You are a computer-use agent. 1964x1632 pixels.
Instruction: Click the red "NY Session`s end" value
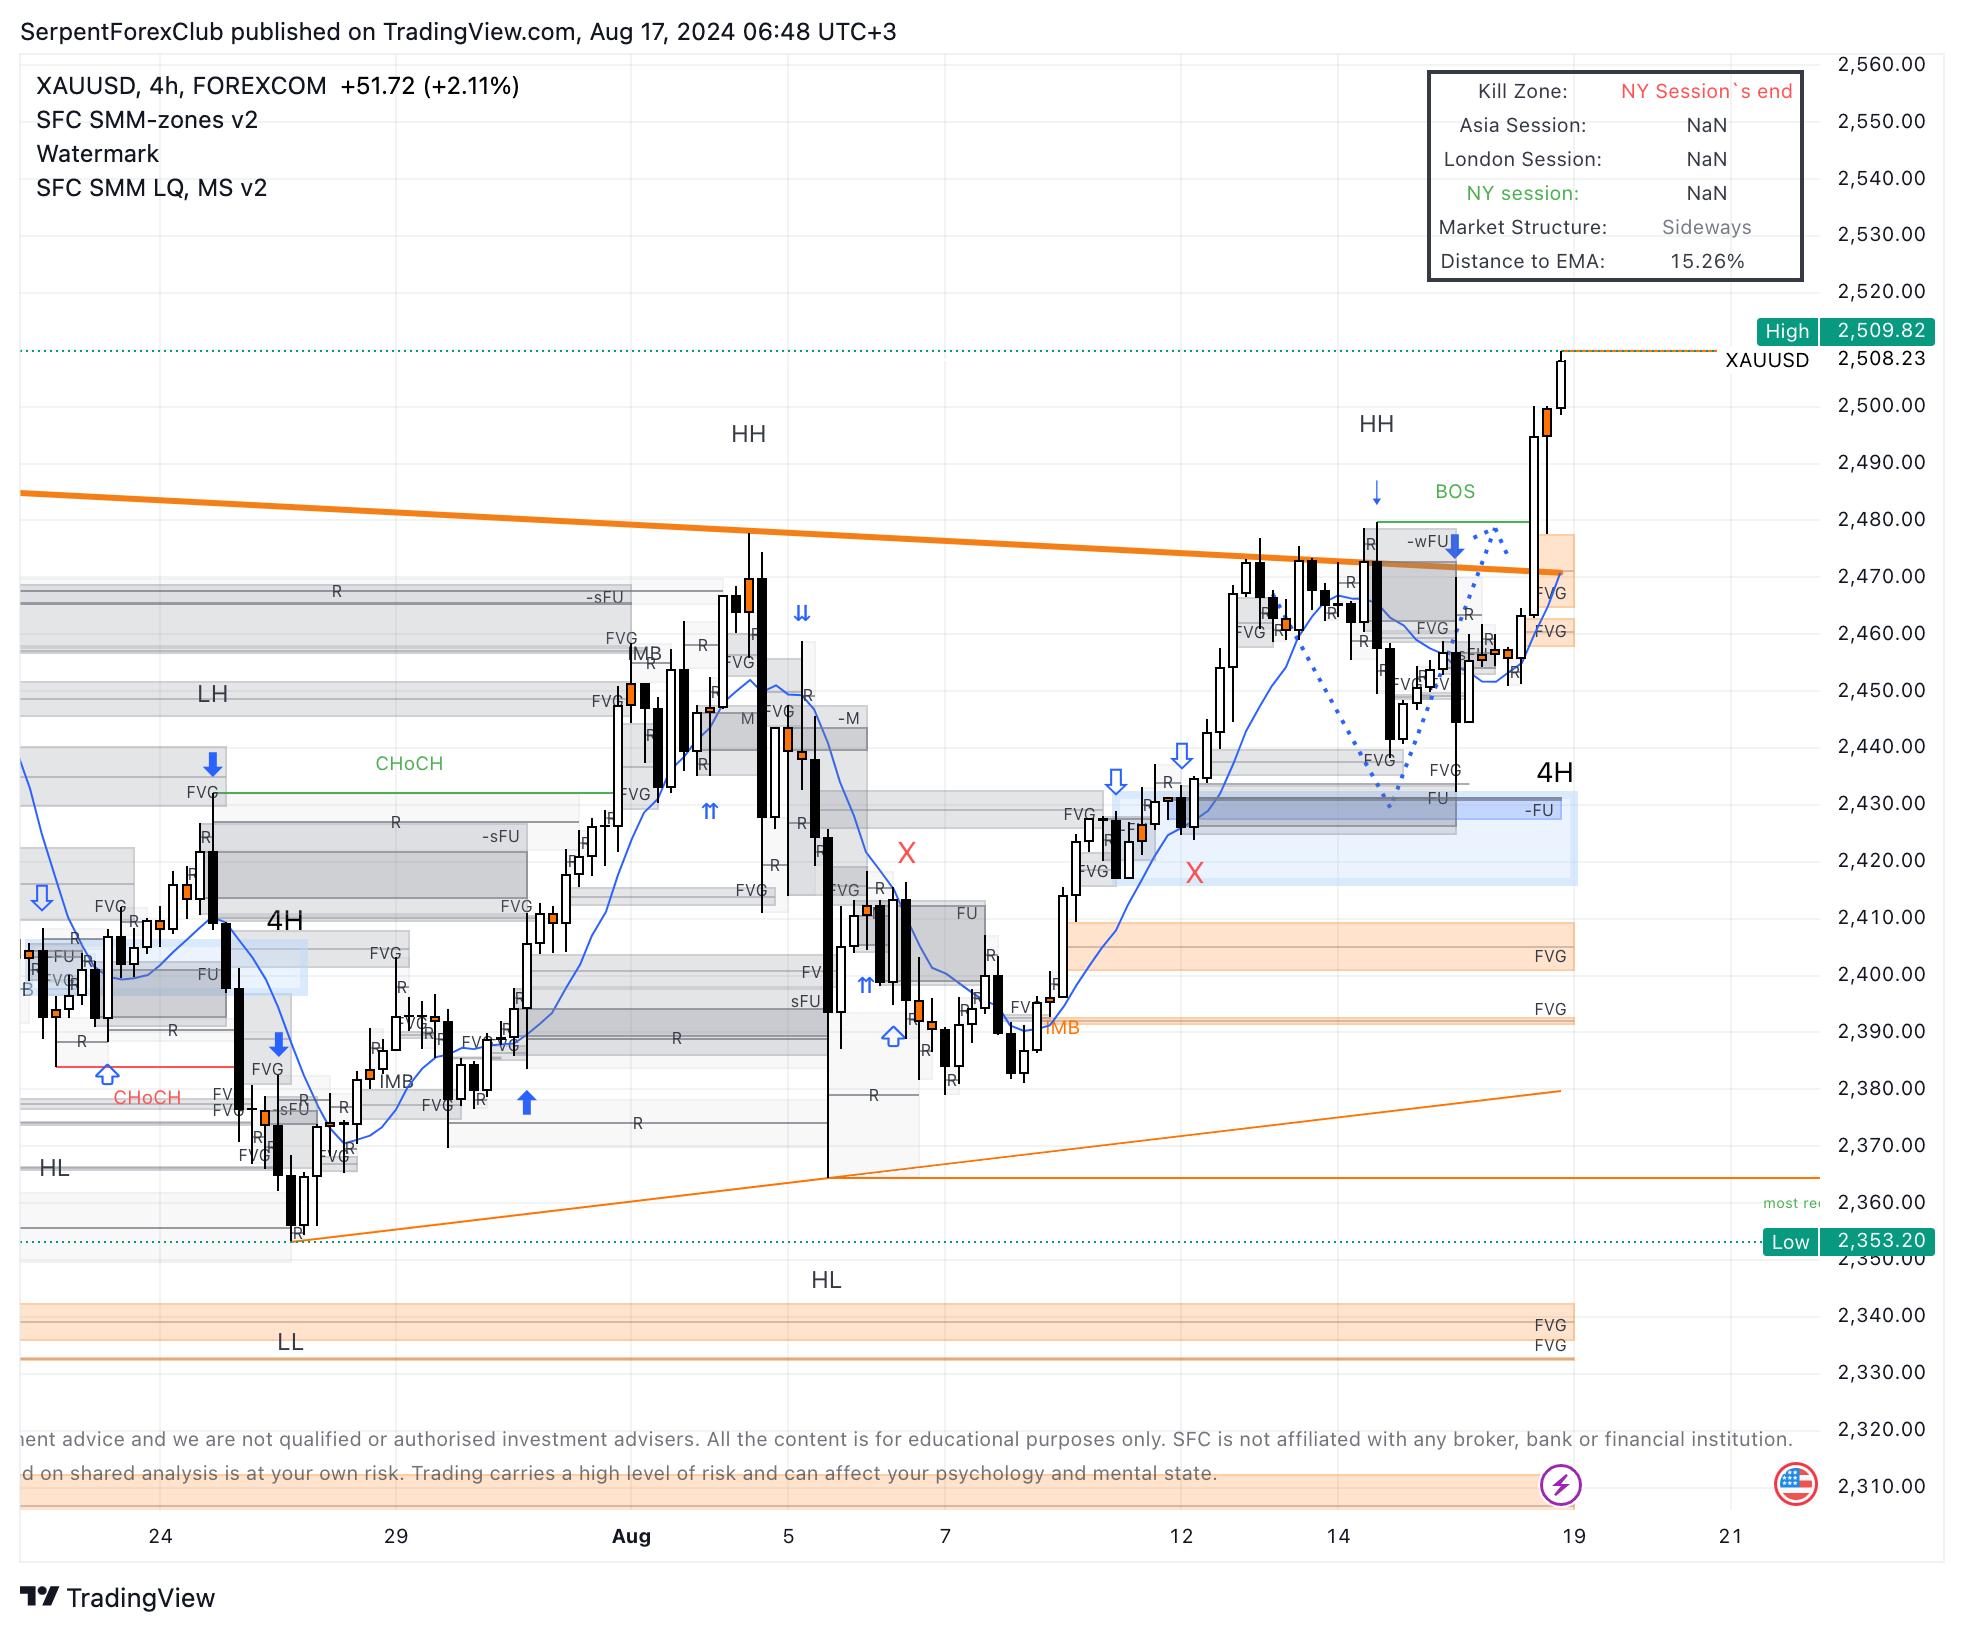point(1706,91)
